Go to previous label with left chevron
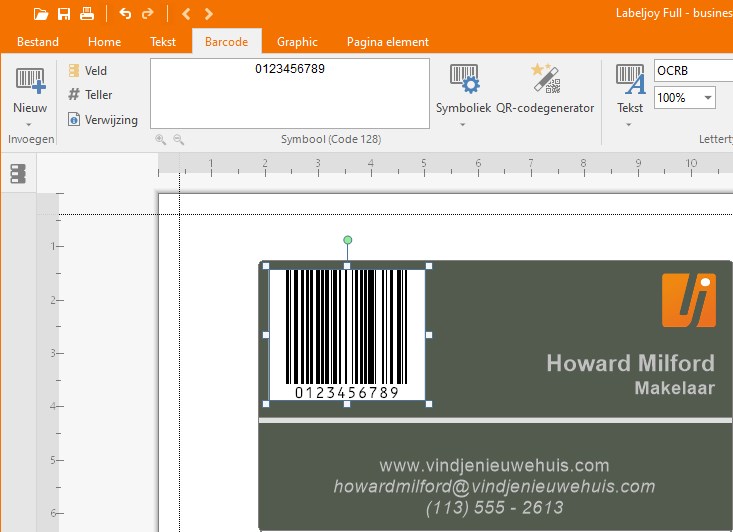The width and height of the screenshot is (733, 532). point(186,14)
